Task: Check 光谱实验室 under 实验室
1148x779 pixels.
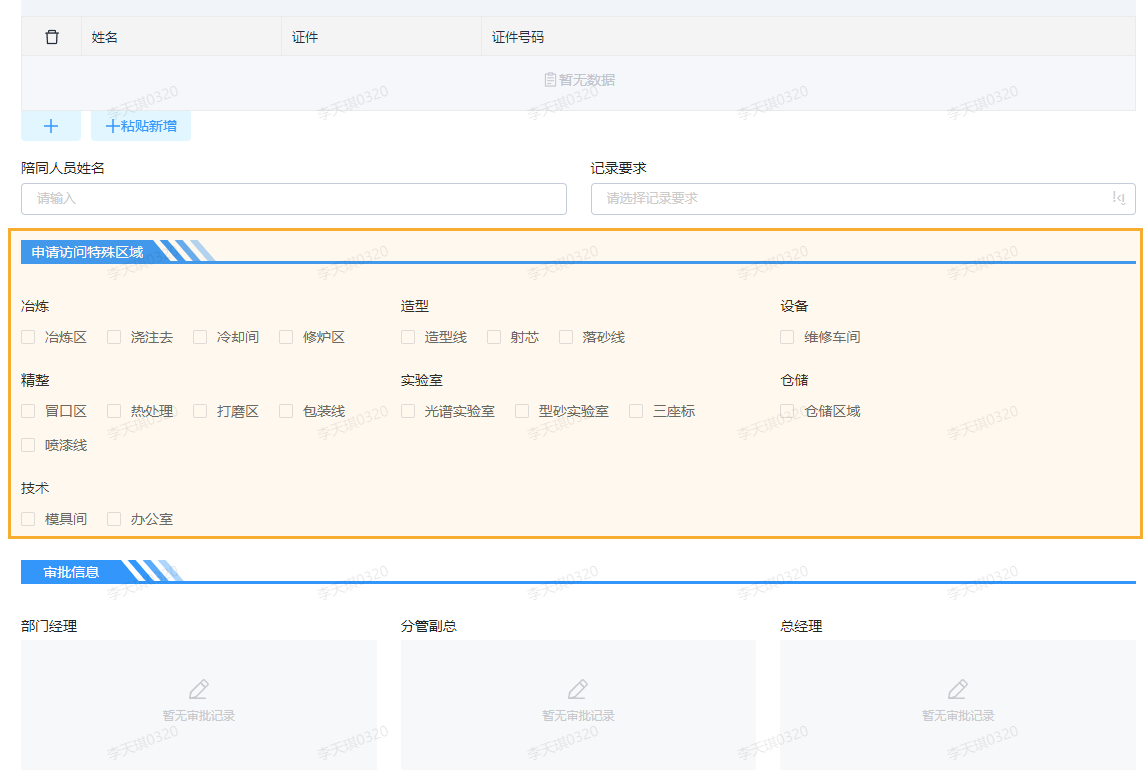Action: click(408, 411)
